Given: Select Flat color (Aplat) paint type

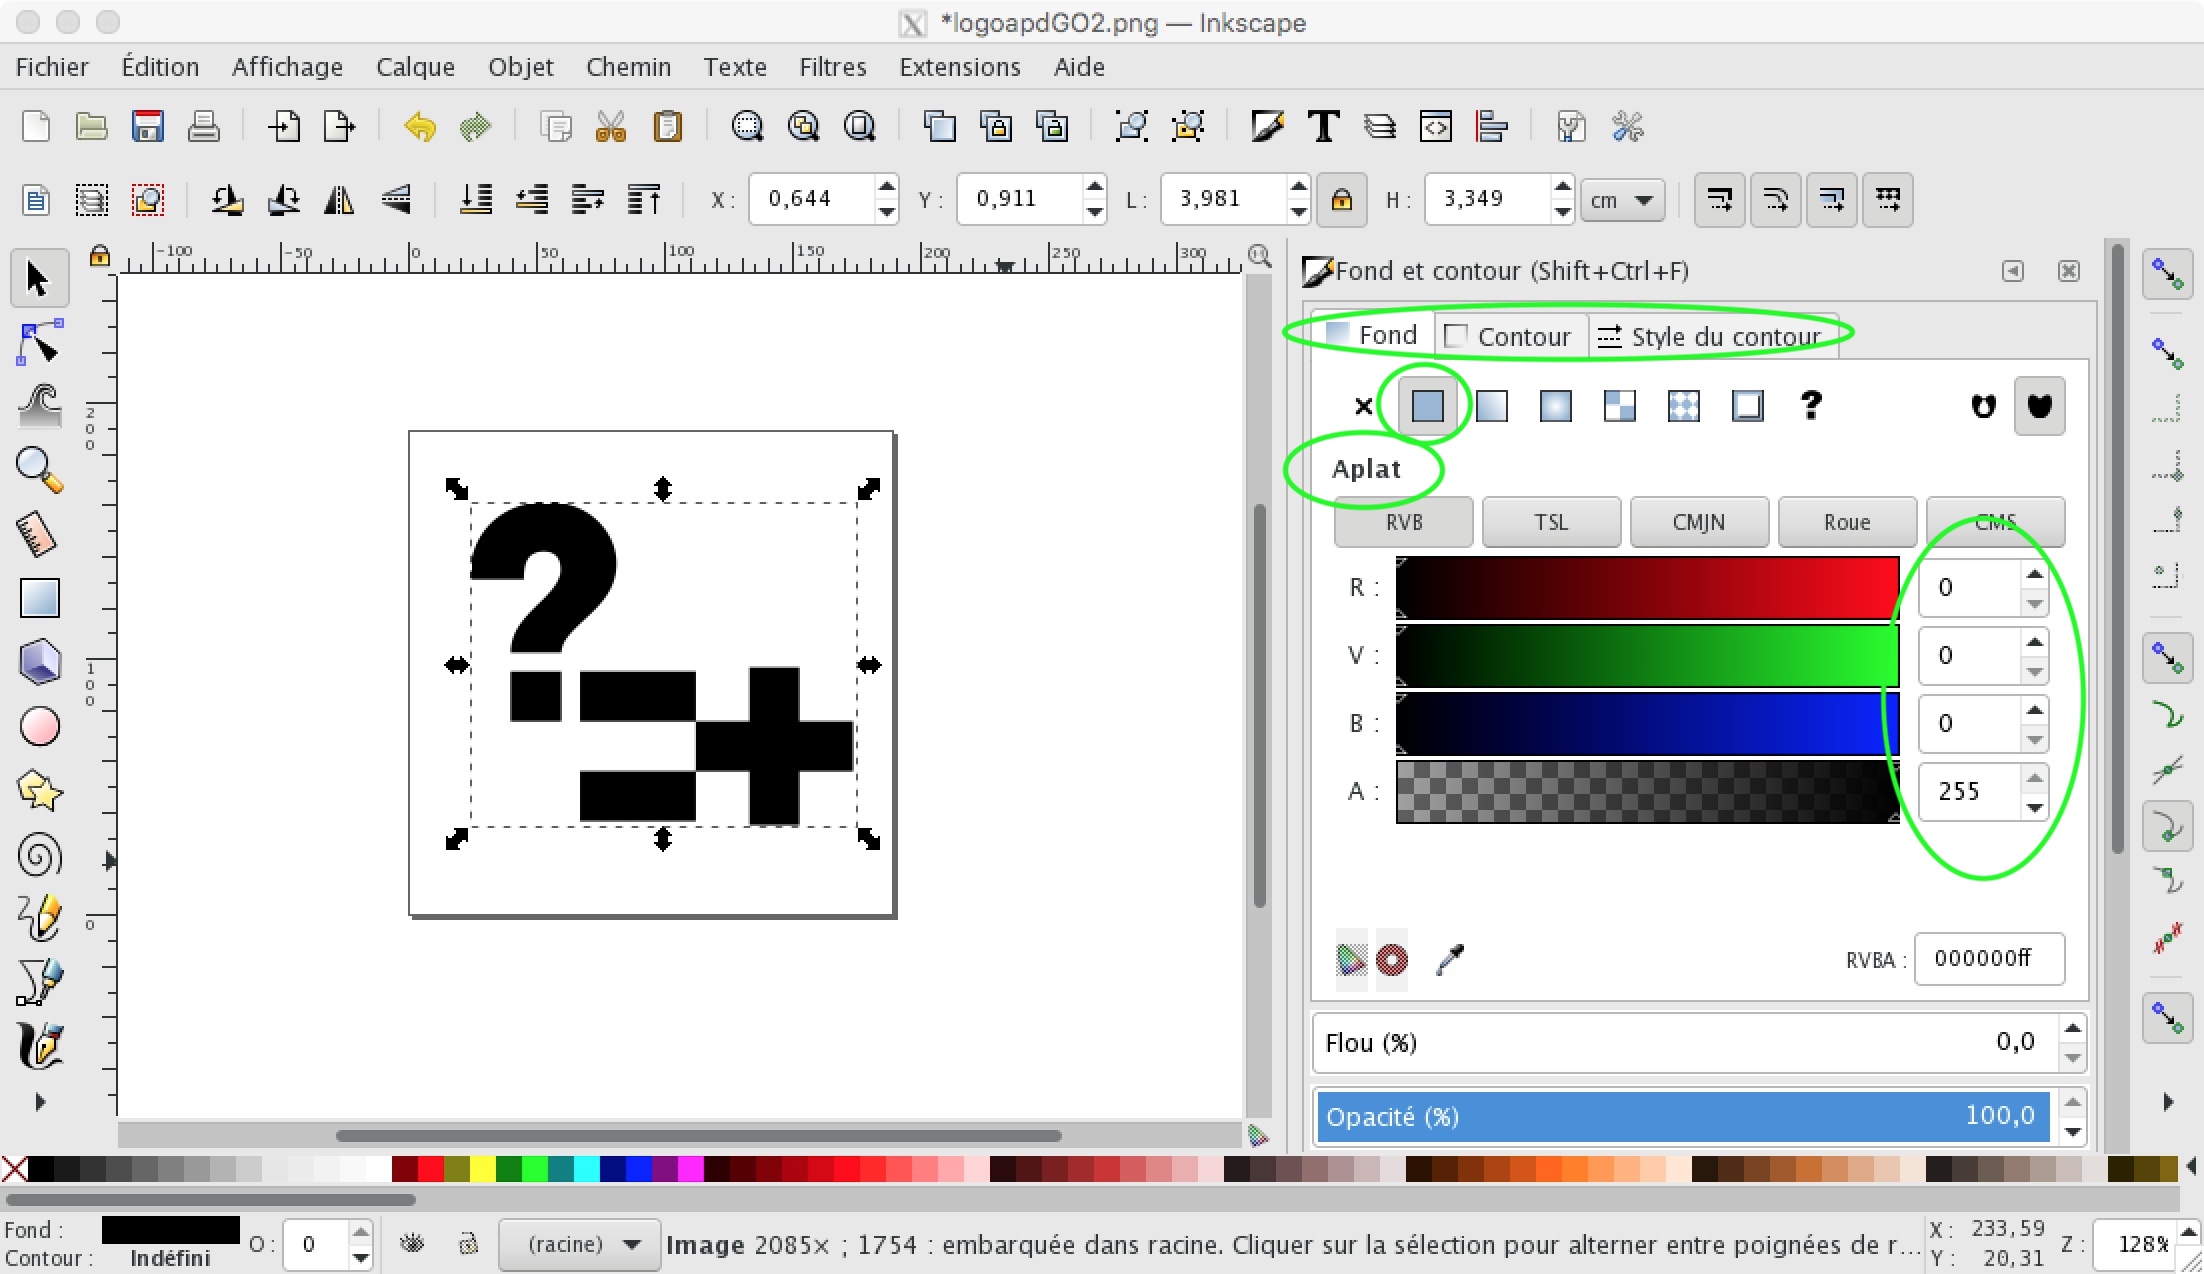Looking at the screenshot, I should [x=1427, y=406].
